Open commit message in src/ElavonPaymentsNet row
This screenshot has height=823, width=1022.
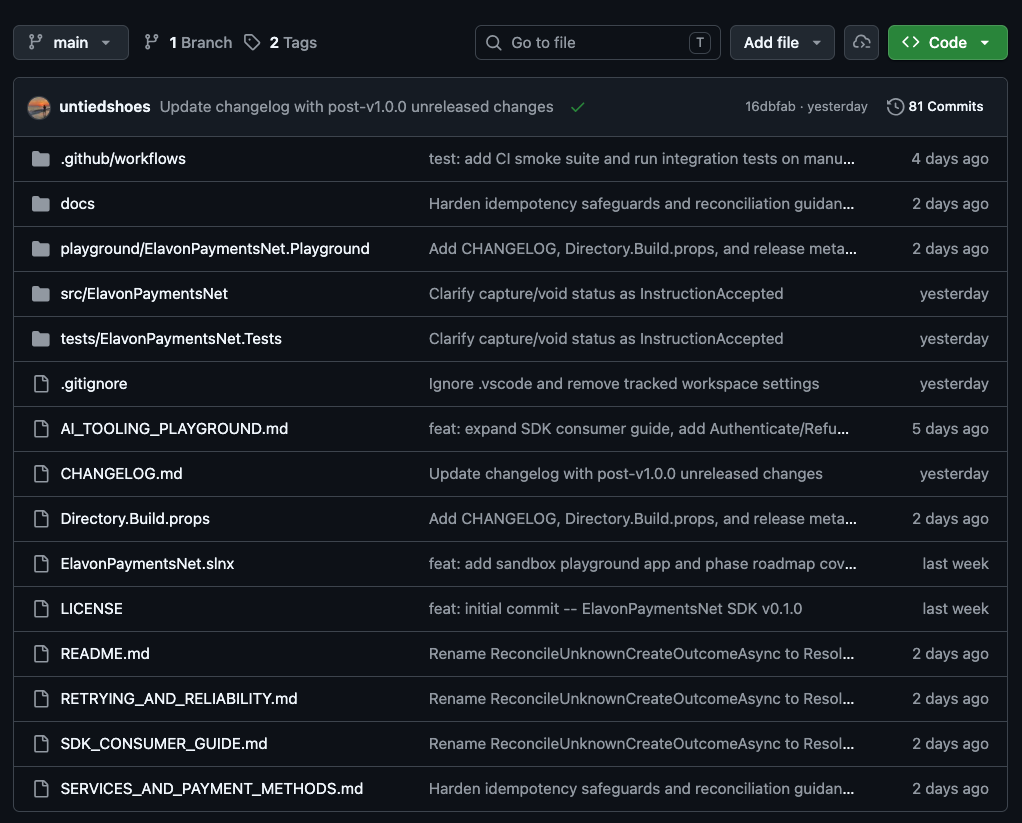pos(606,293)
